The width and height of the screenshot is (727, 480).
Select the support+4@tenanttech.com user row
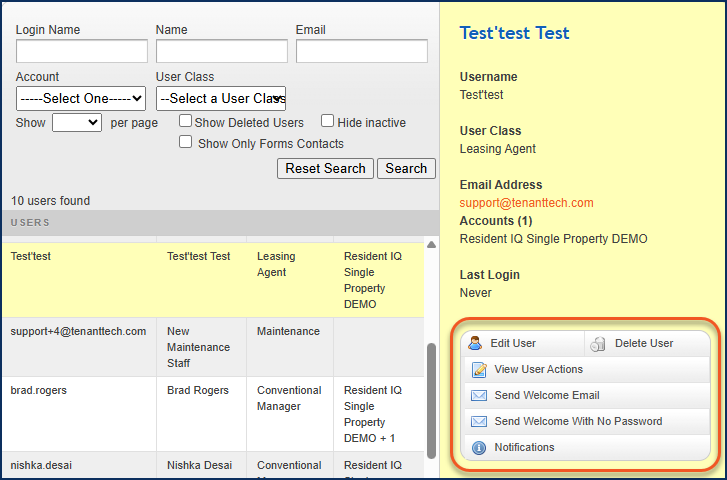(x=213, y=347)
